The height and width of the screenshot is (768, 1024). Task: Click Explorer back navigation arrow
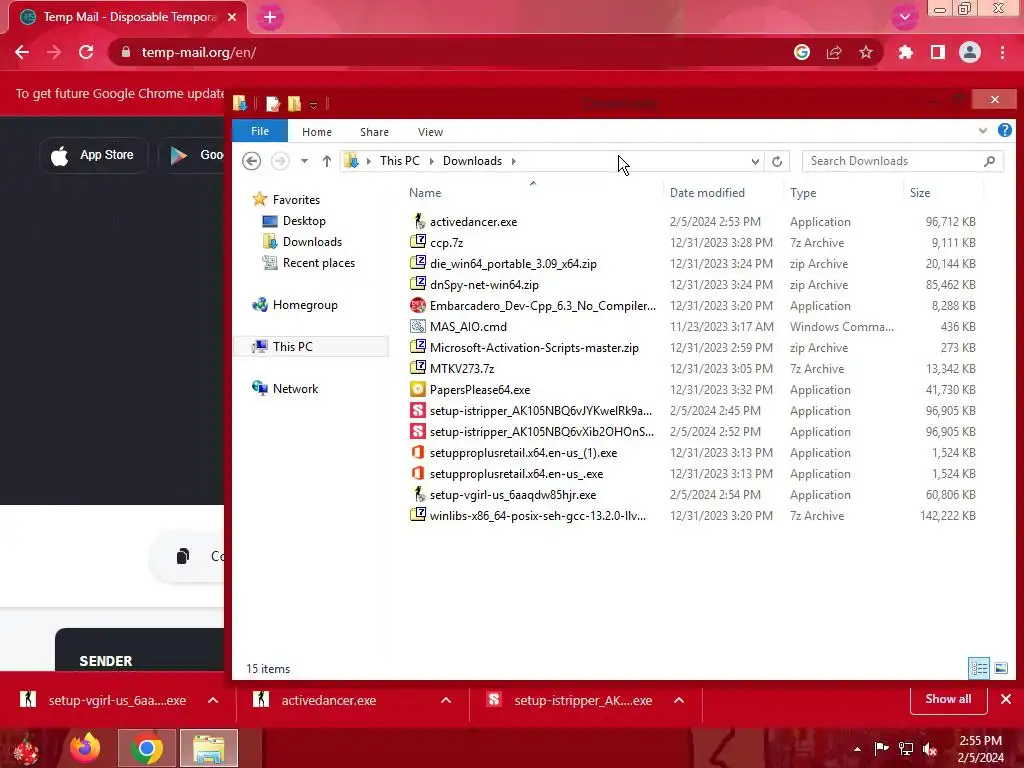(x=251, y=161)
